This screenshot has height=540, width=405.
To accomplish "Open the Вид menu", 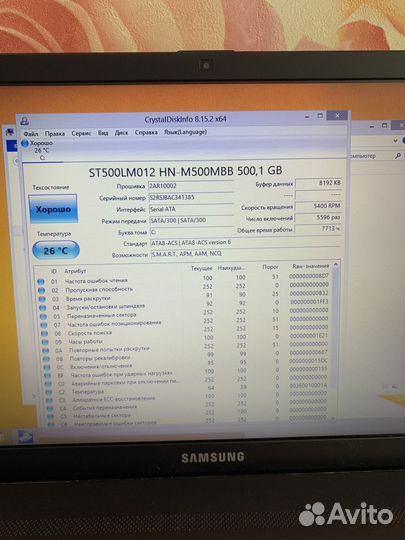I will pyautogui.click(x=103, y=133).
